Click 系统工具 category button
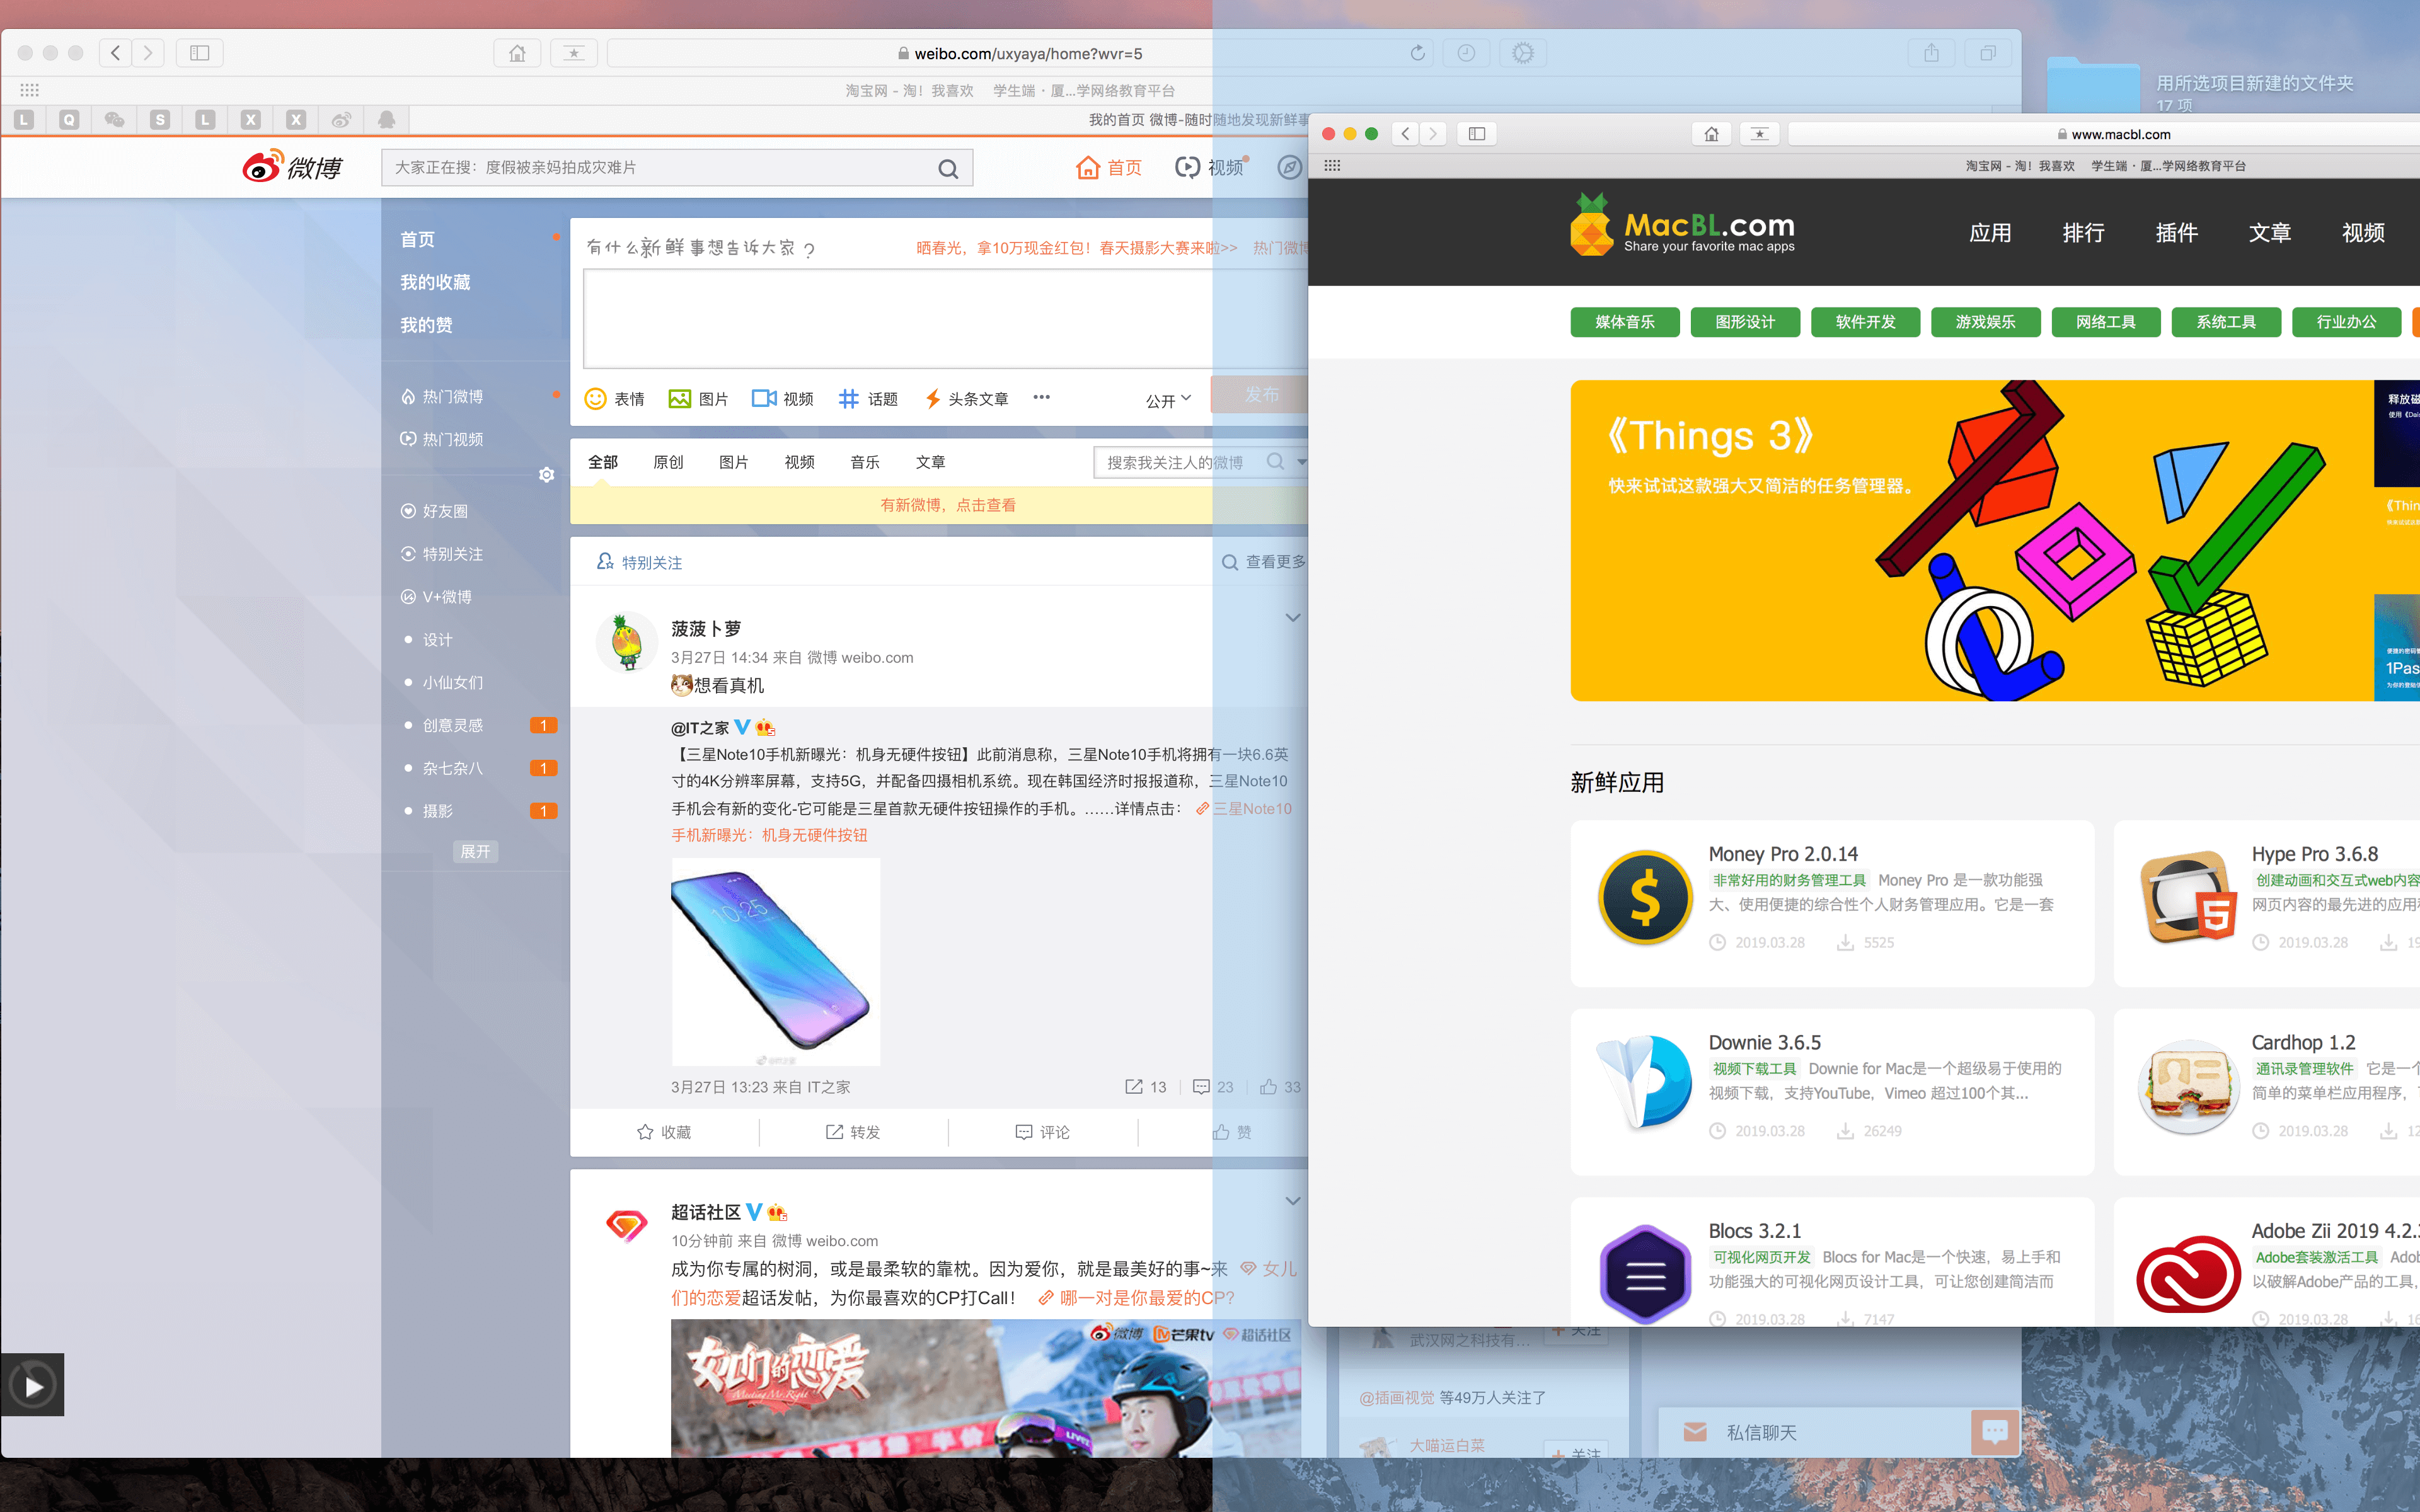 point(2226,322)
